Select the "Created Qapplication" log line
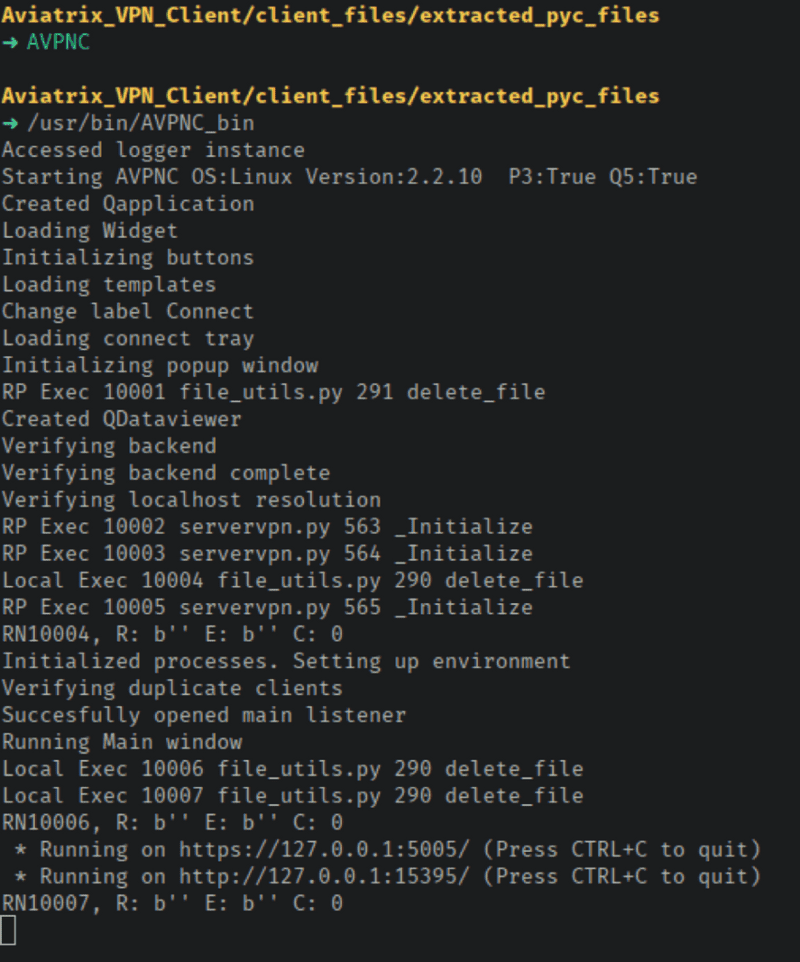 coord(128,204)
